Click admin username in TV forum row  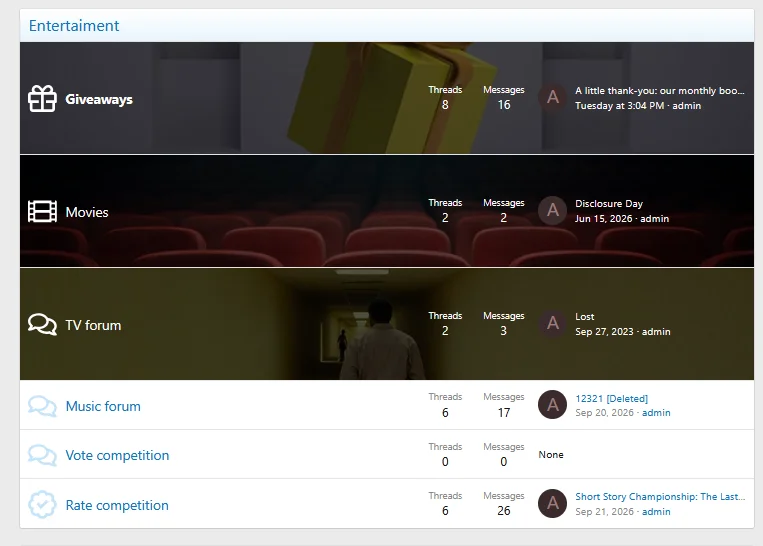[x=656, y=331]
